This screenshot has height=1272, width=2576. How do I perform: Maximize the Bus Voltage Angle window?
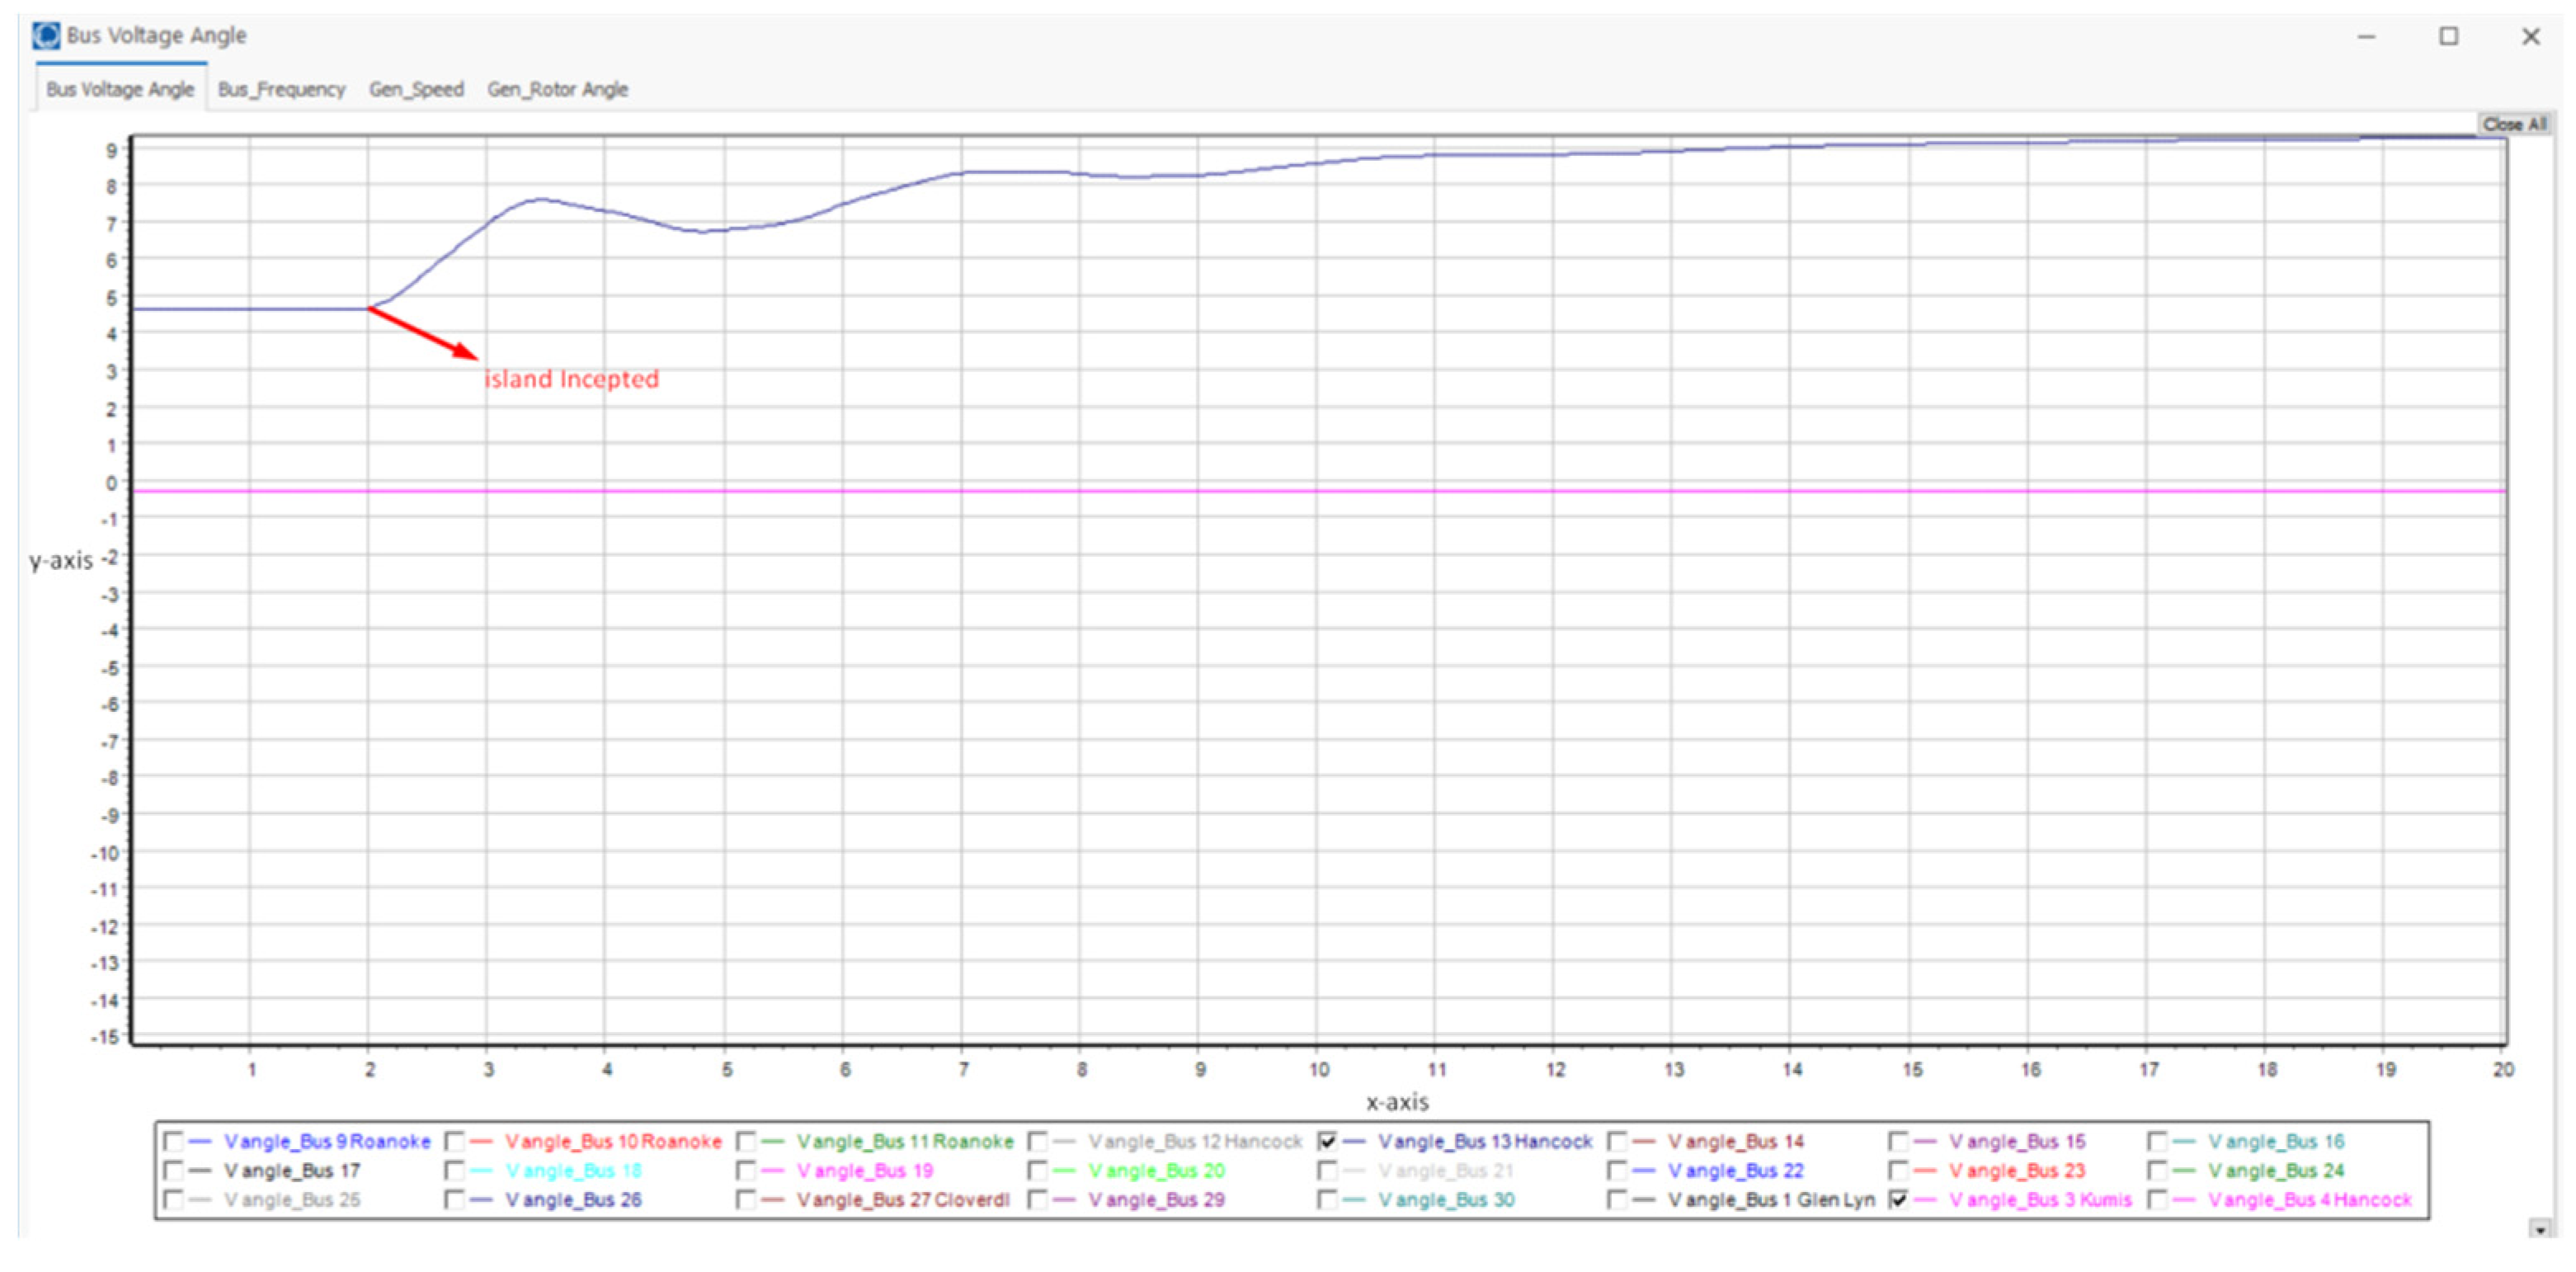[x=2448, y=36]
